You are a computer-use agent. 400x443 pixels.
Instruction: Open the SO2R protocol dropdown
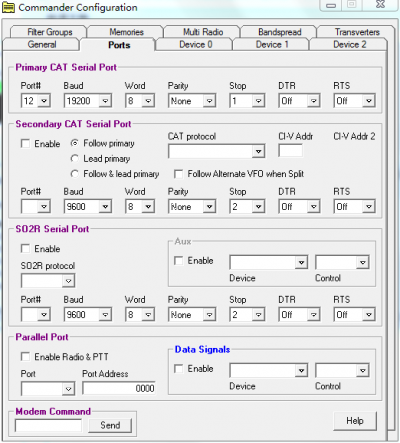[x=48, y=281]
